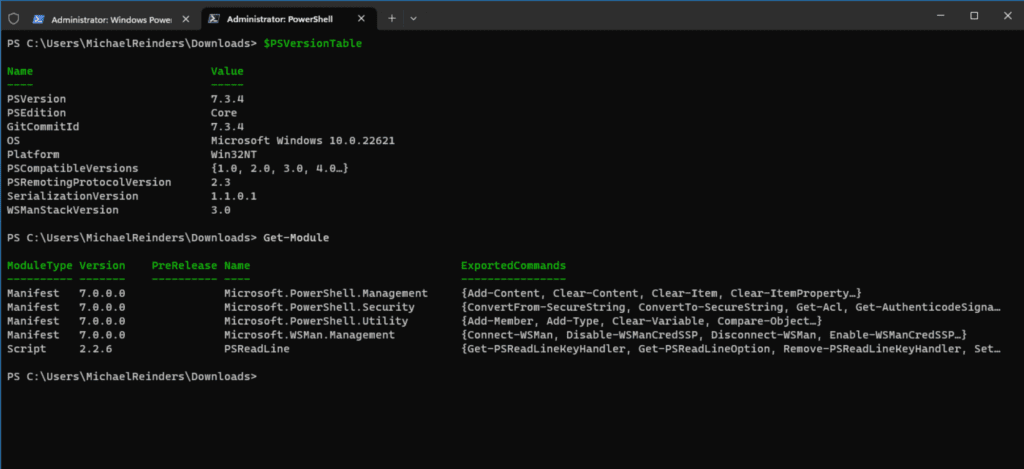Viewport: 1024px width, 469px height.
Task: Maximize the terminal window
Action: coord(974,16)
